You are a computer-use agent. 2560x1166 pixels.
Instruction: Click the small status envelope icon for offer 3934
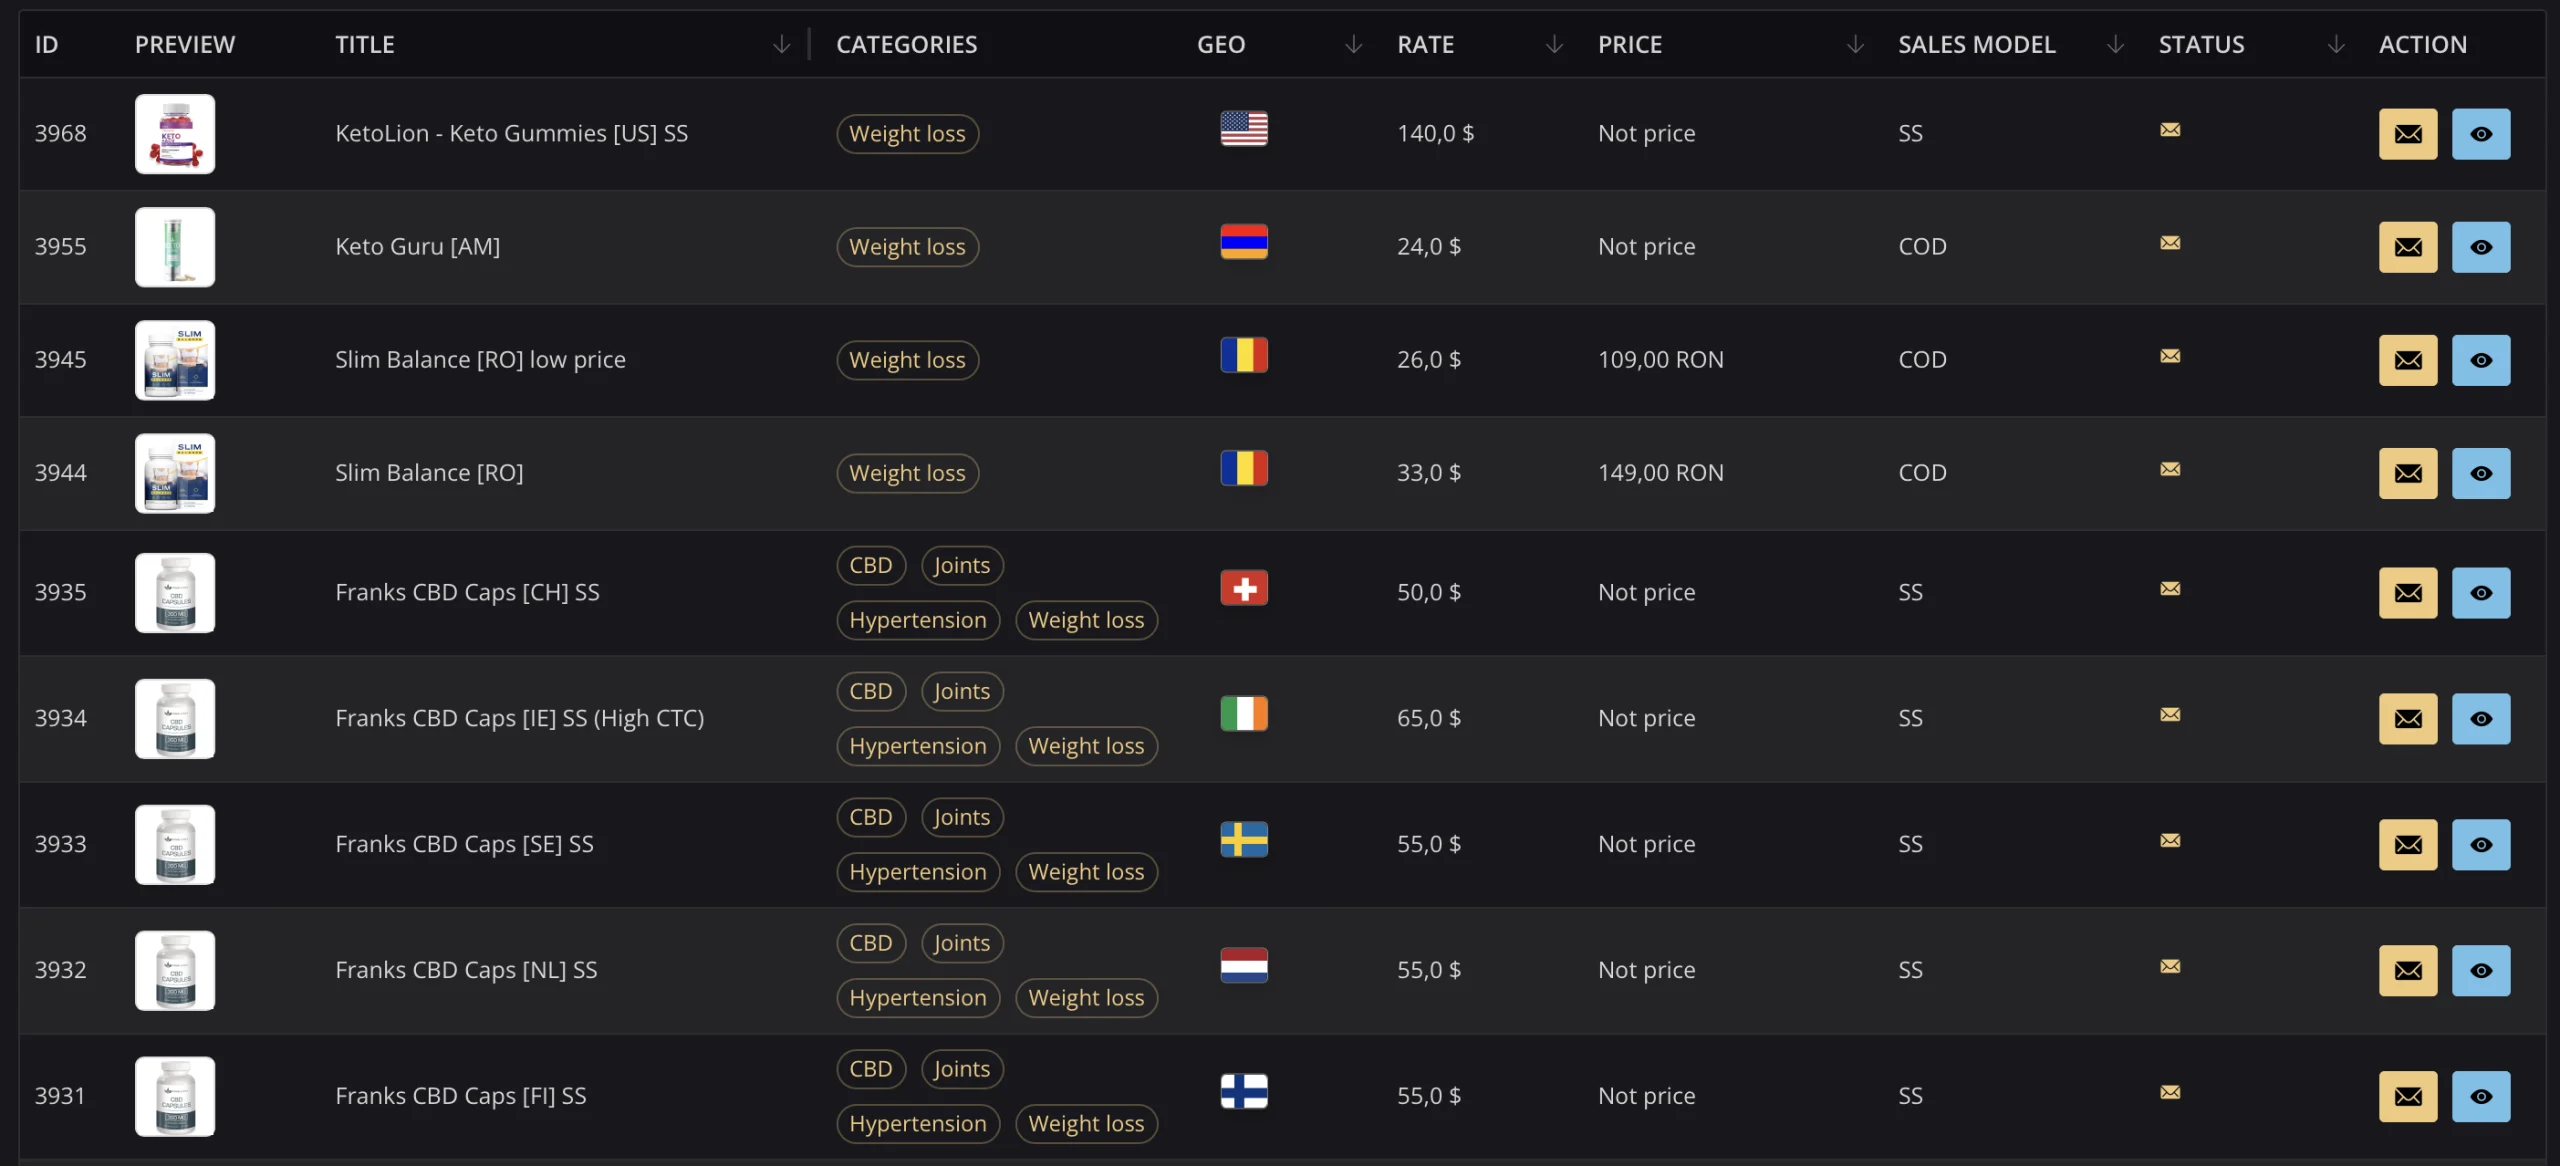click(x=2169, y=714)
